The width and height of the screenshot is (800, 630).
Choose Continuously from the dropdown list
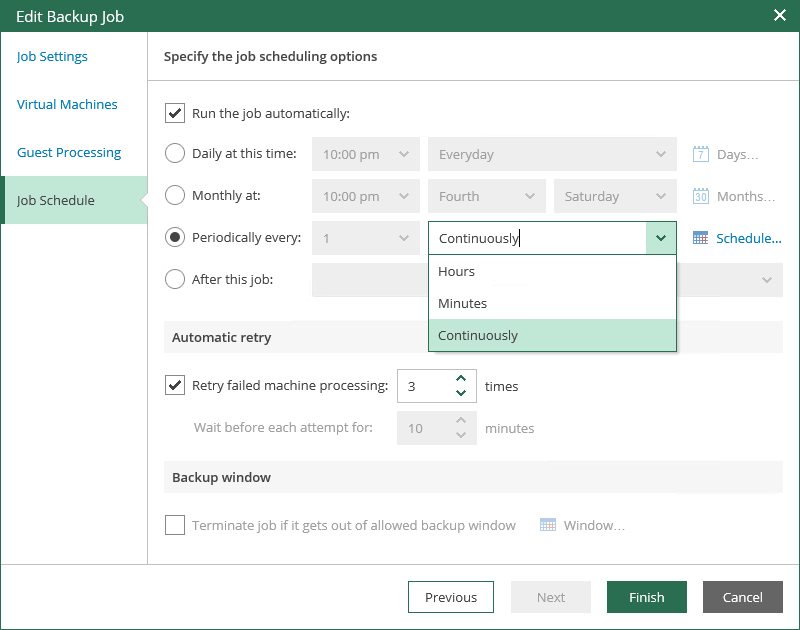tap(552, 335)
